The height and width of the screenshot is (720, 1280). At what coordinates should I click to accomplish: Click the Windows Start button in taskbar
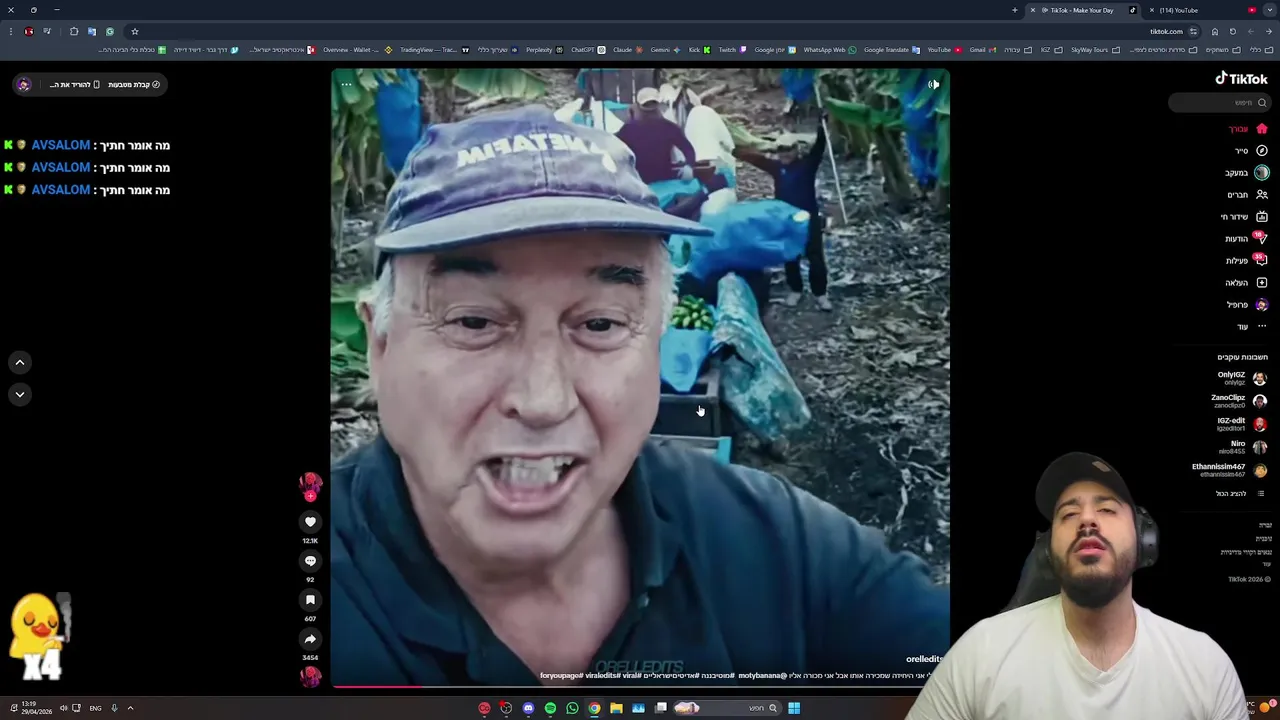click(793, 708)
